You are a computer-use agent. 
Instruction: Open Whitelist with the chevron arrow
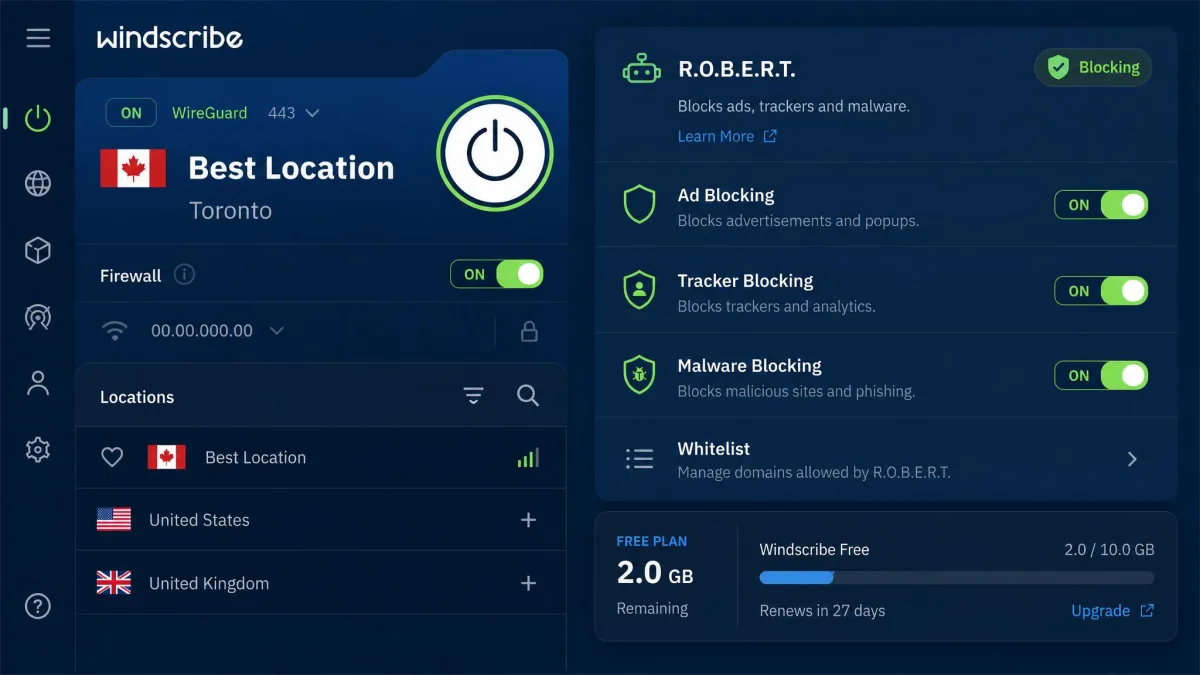tap(1132, 459)
